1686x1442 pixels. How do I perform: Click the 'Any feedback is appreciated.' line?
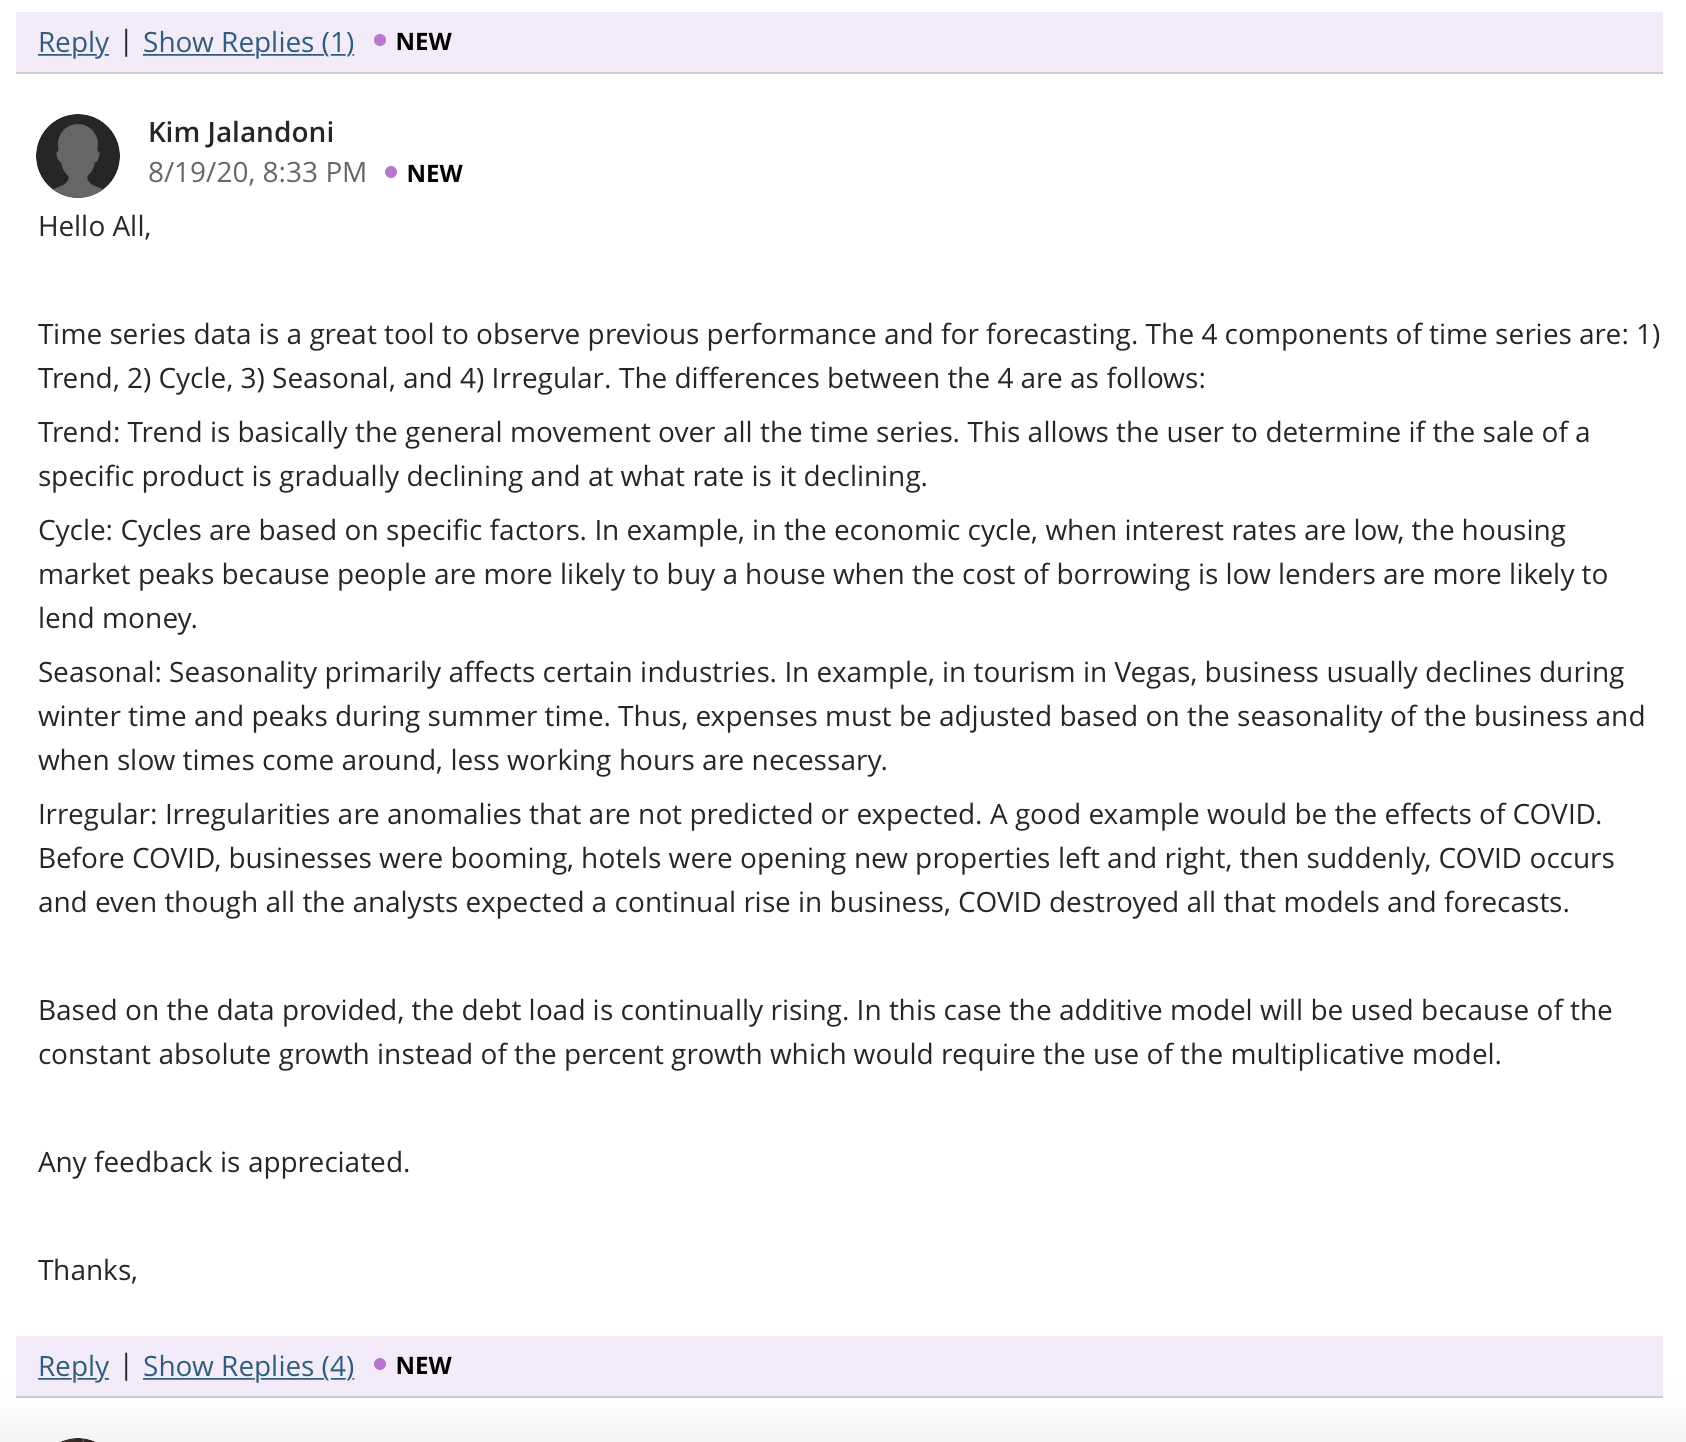click(x=224, y=1162)
